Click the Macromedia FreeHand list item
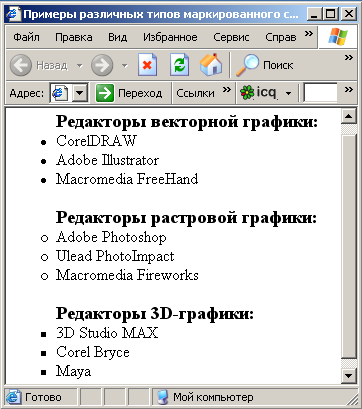The height and width of the screenshot is (409, 362). pos(127,179)
